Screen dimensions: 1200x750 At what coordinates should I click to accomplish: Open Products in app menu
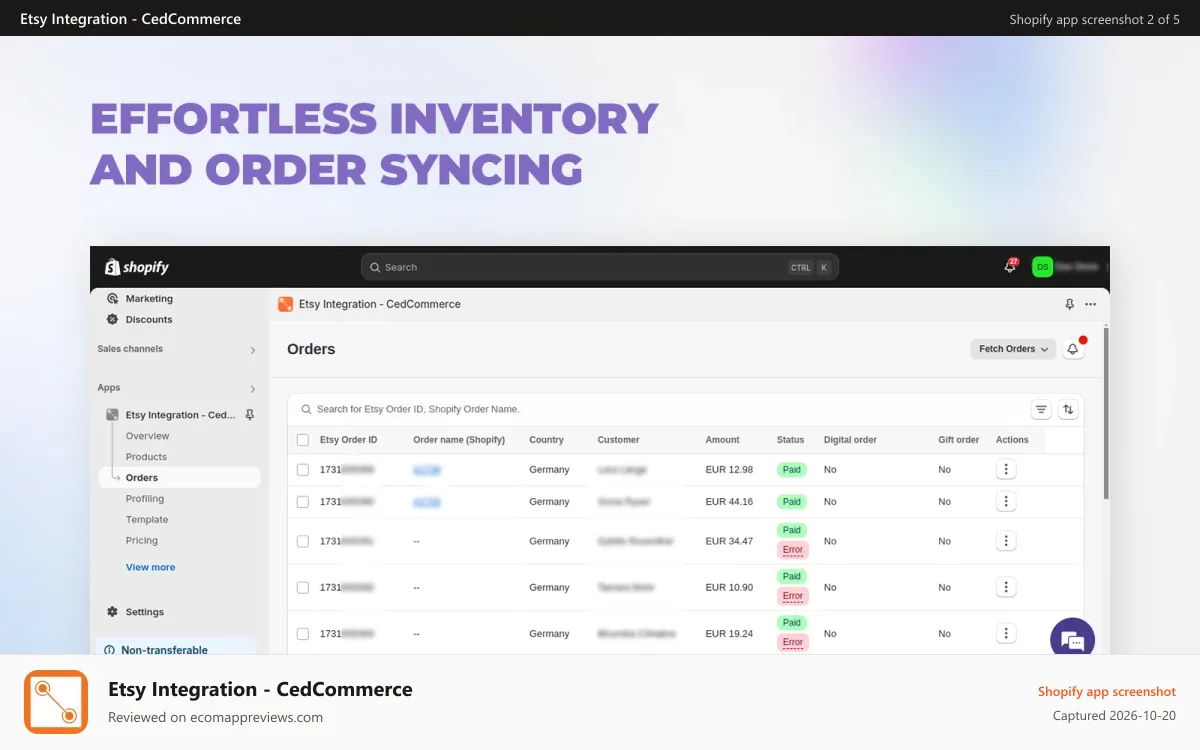click(147, 457)
